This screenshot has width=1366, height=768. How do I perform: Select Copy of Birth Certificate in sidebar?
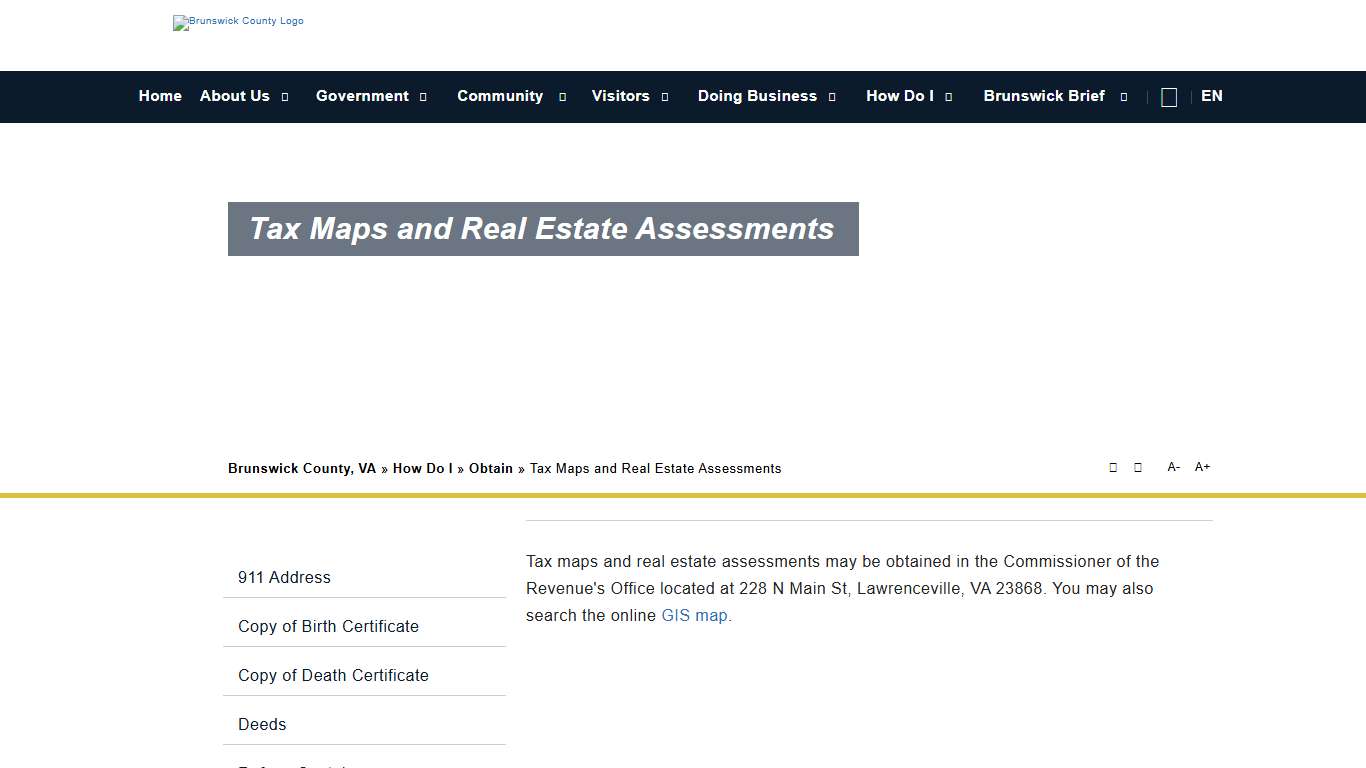tap(328, 626)
